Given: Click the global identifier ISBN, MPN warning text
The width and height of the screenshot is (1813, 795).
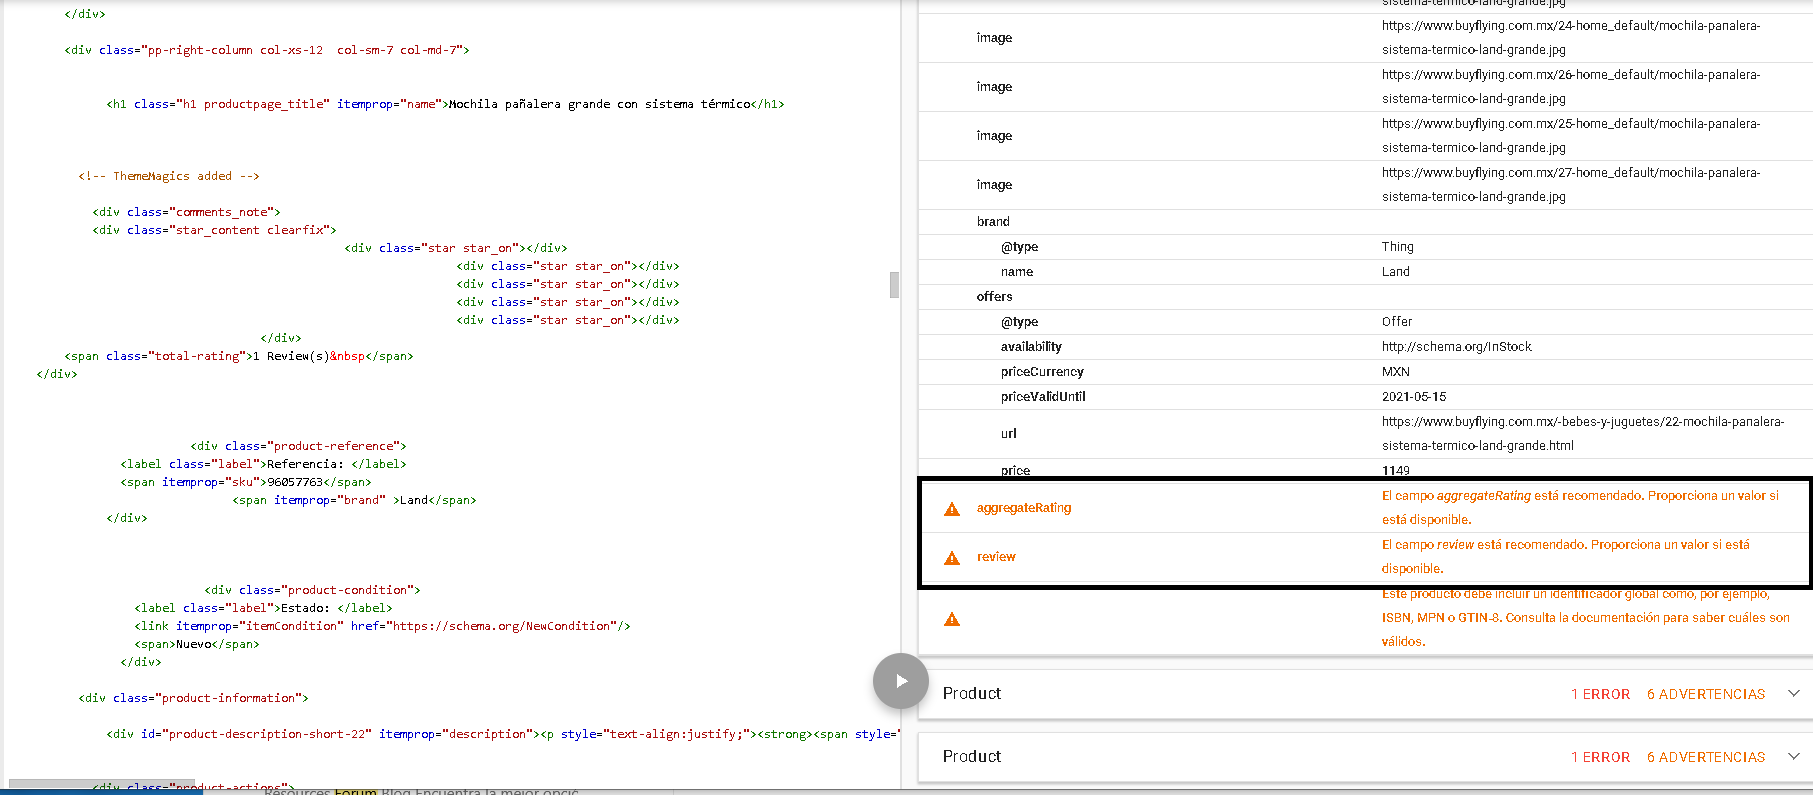Looking at the screenshot, I should click(1586, 618).
